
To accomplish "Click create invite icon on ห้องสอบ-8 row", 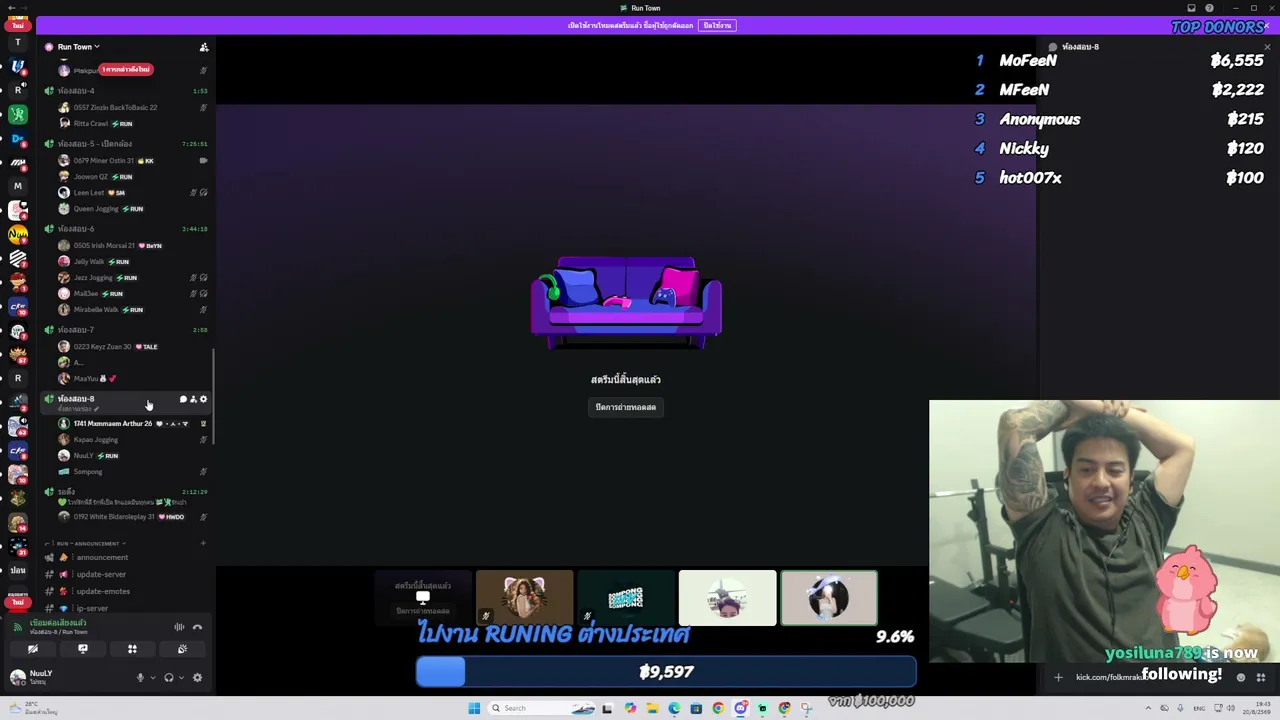I will coord(193,400).
